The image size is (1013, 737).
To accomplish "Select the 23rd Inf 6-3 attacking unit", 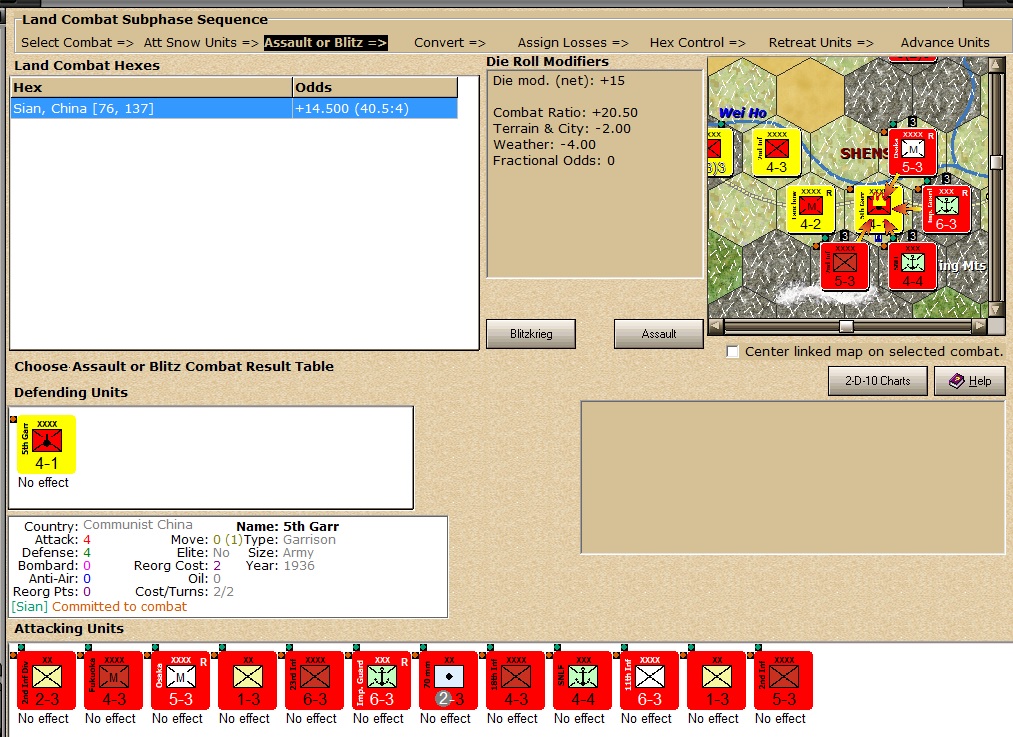I will tap(315, 681).
